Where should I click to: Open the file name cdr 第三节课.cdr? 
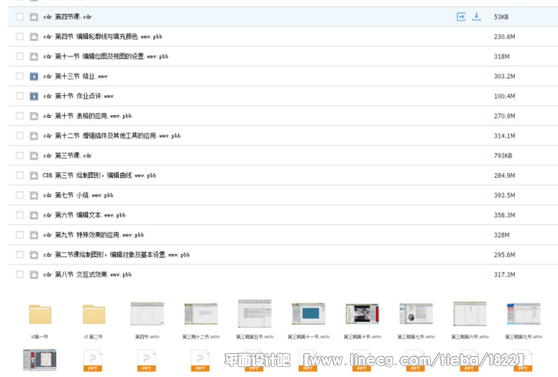(x=67, y=156)
